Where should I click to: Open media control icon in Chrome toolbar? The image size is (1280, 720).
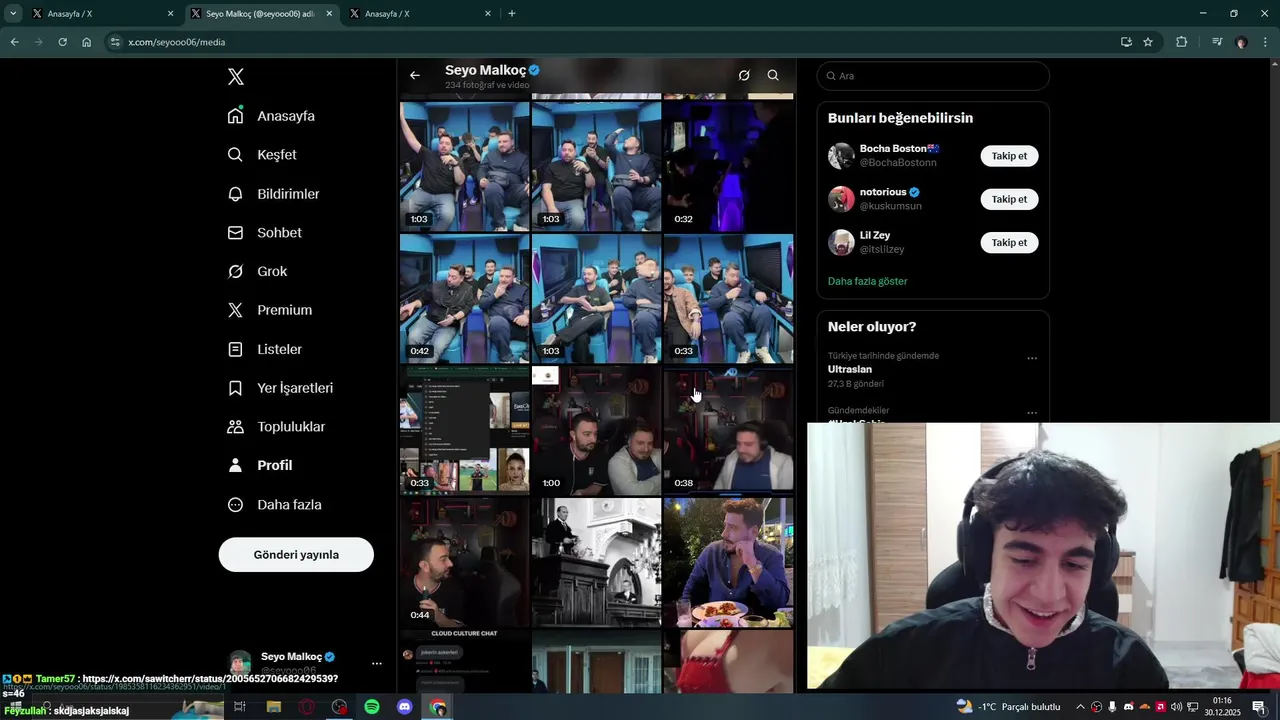click(x=1217, y=42)
